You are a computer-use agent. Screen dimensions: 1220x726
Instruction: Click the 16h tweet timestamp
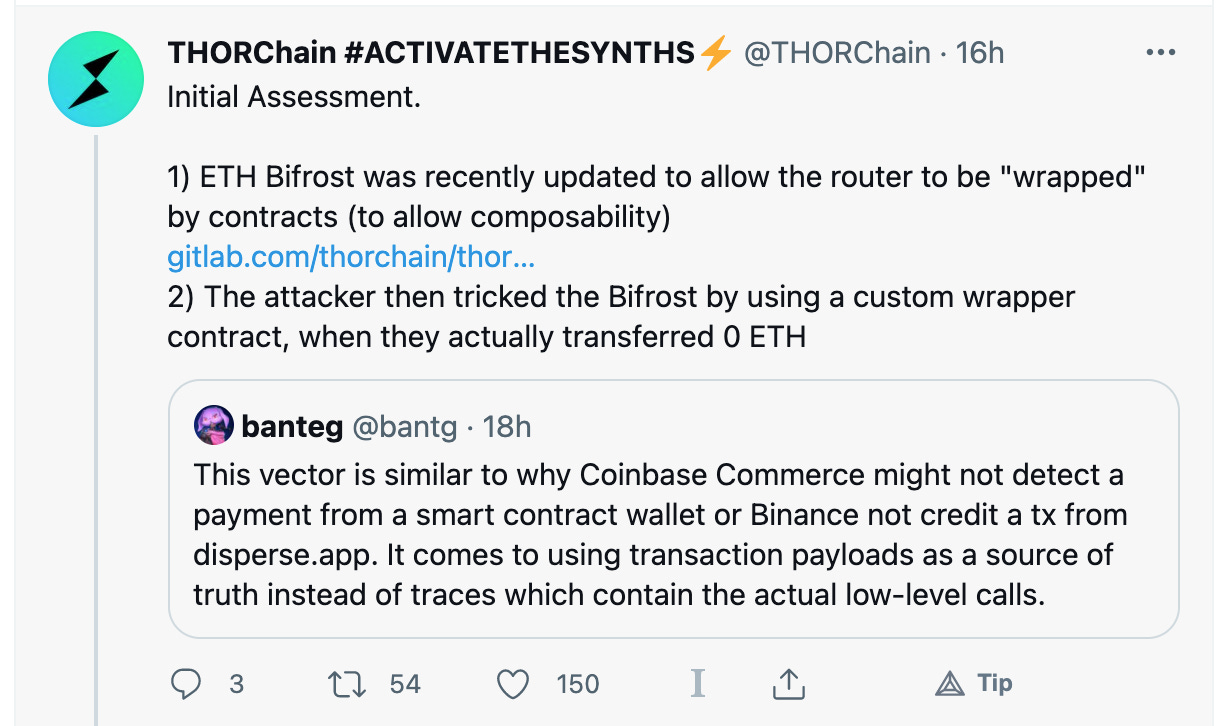[x=980, y=53]
